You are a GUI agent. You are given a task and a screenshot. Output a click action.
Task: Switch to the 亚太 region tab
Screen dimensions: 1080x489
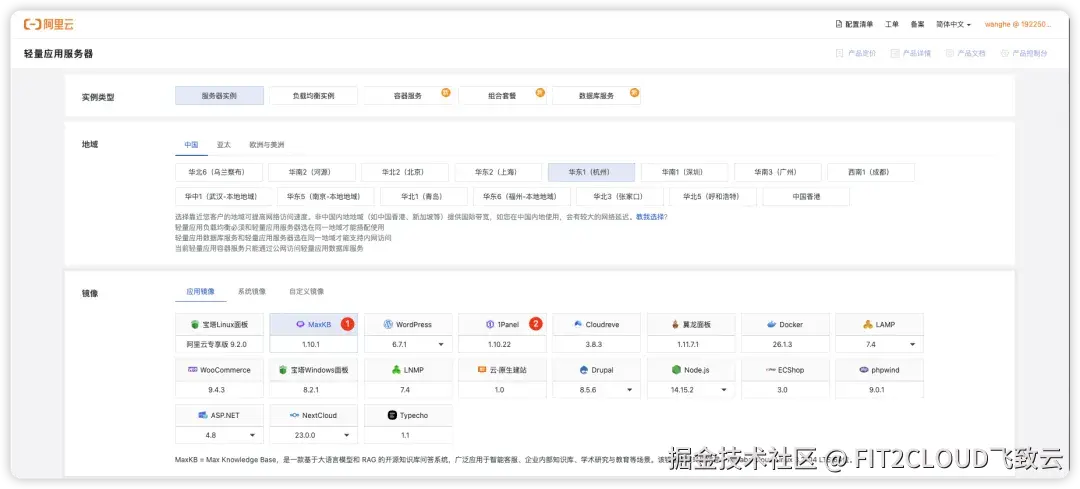tap(224, 145)
